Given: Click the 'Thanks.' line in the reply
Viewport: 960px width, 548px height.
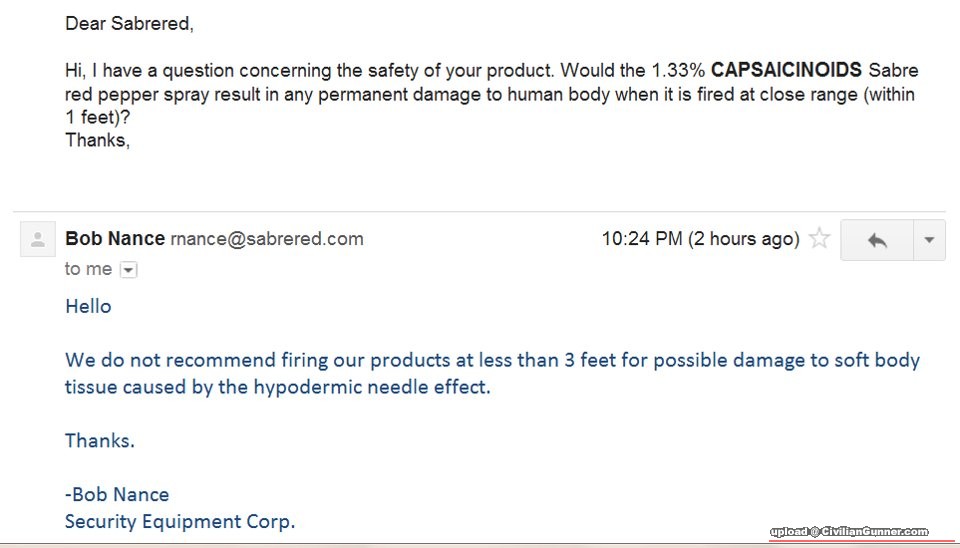Looking at the screenshot, I should click(100, 440).
